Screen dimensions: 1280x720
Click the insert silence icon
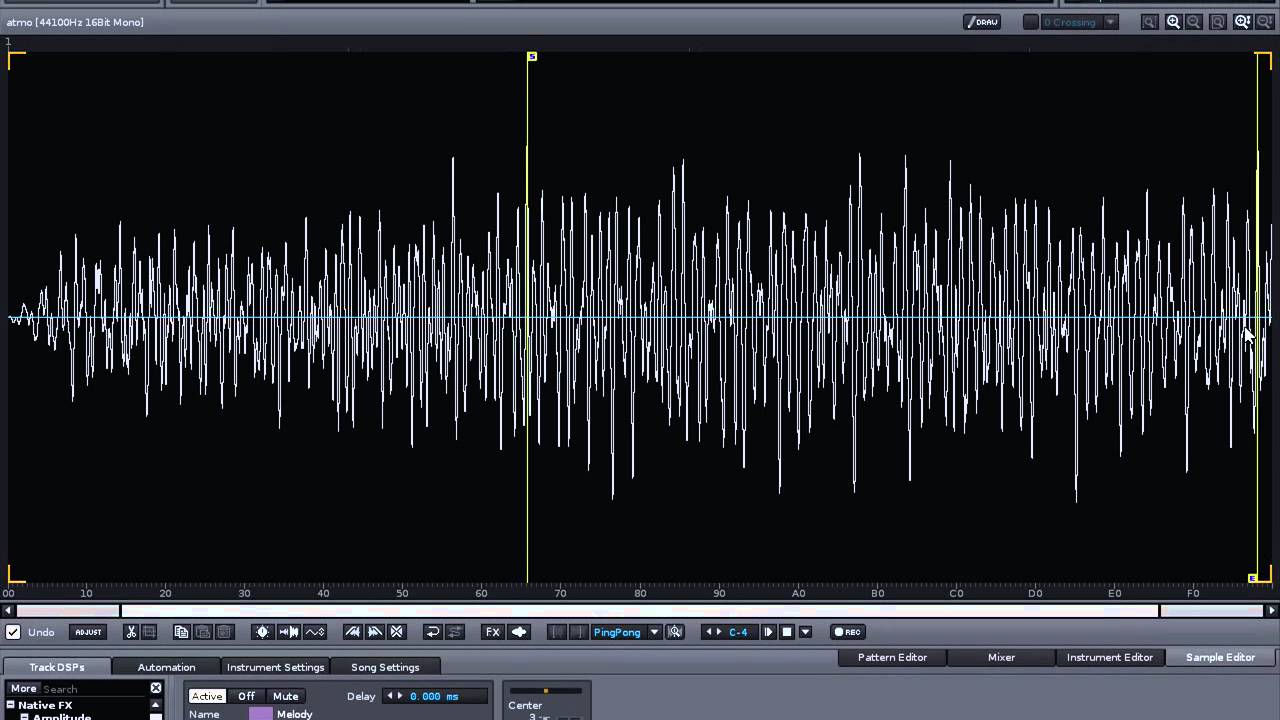point(289,632)
